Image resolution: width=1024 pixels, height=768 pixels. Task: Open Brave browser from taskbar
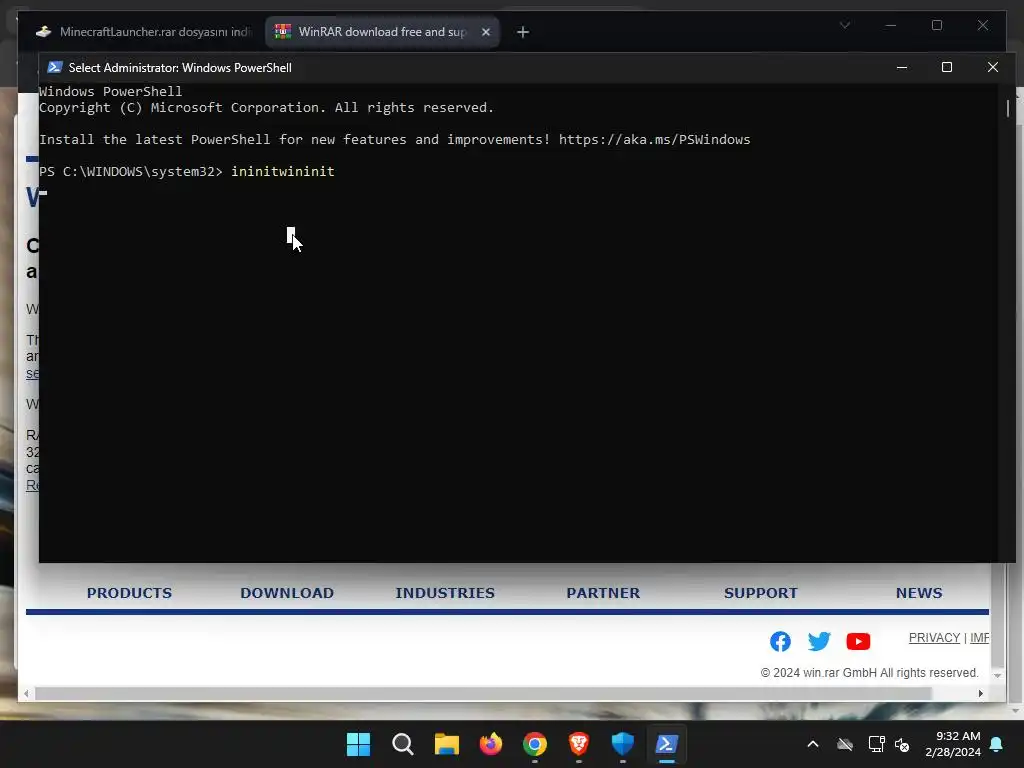point(579,744)
